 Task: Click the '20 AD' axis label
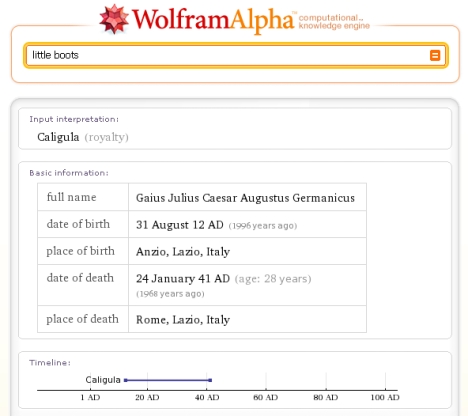click(x=147, y=397)
